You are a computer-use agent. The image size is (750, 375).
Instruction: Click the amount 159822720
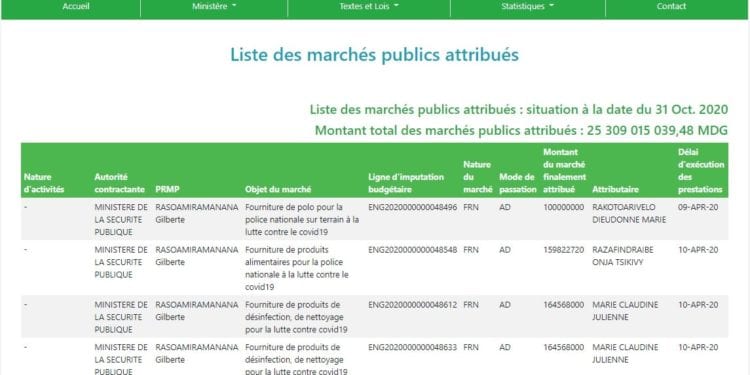pyautogui.click(x=563, y=250)
